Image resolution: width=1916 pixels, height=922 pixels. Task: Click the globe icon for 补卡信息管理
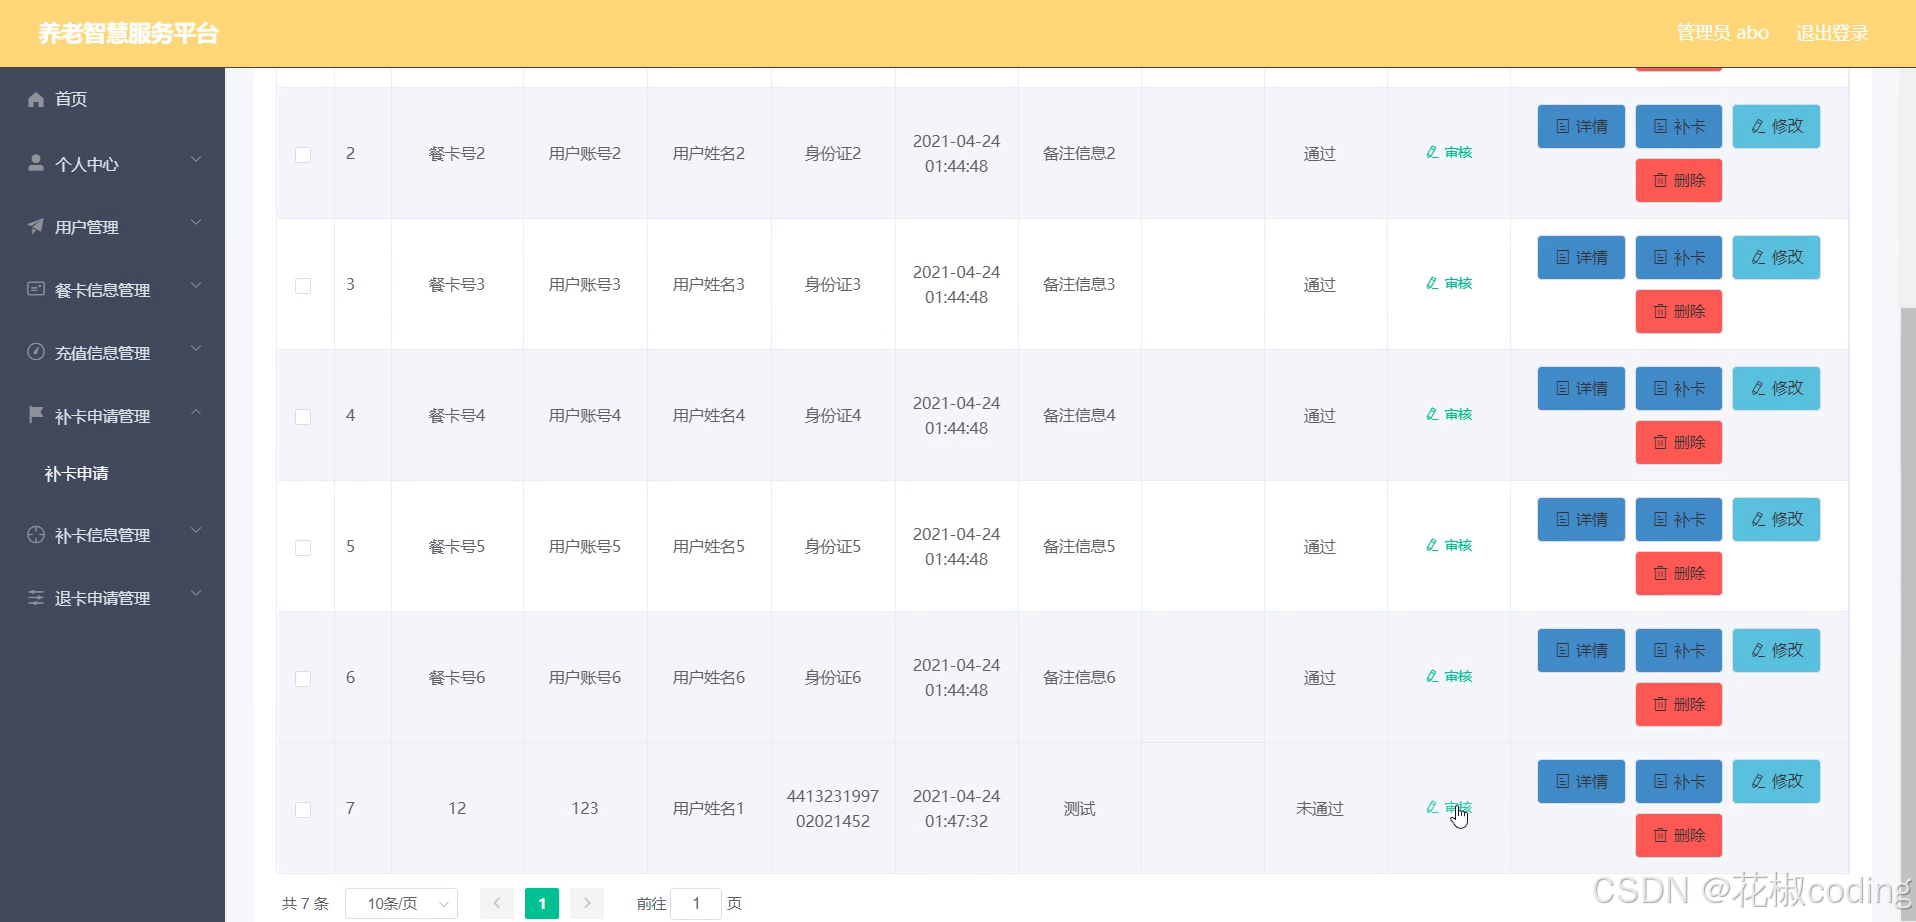pyautogui.click(x=35, y=534)
